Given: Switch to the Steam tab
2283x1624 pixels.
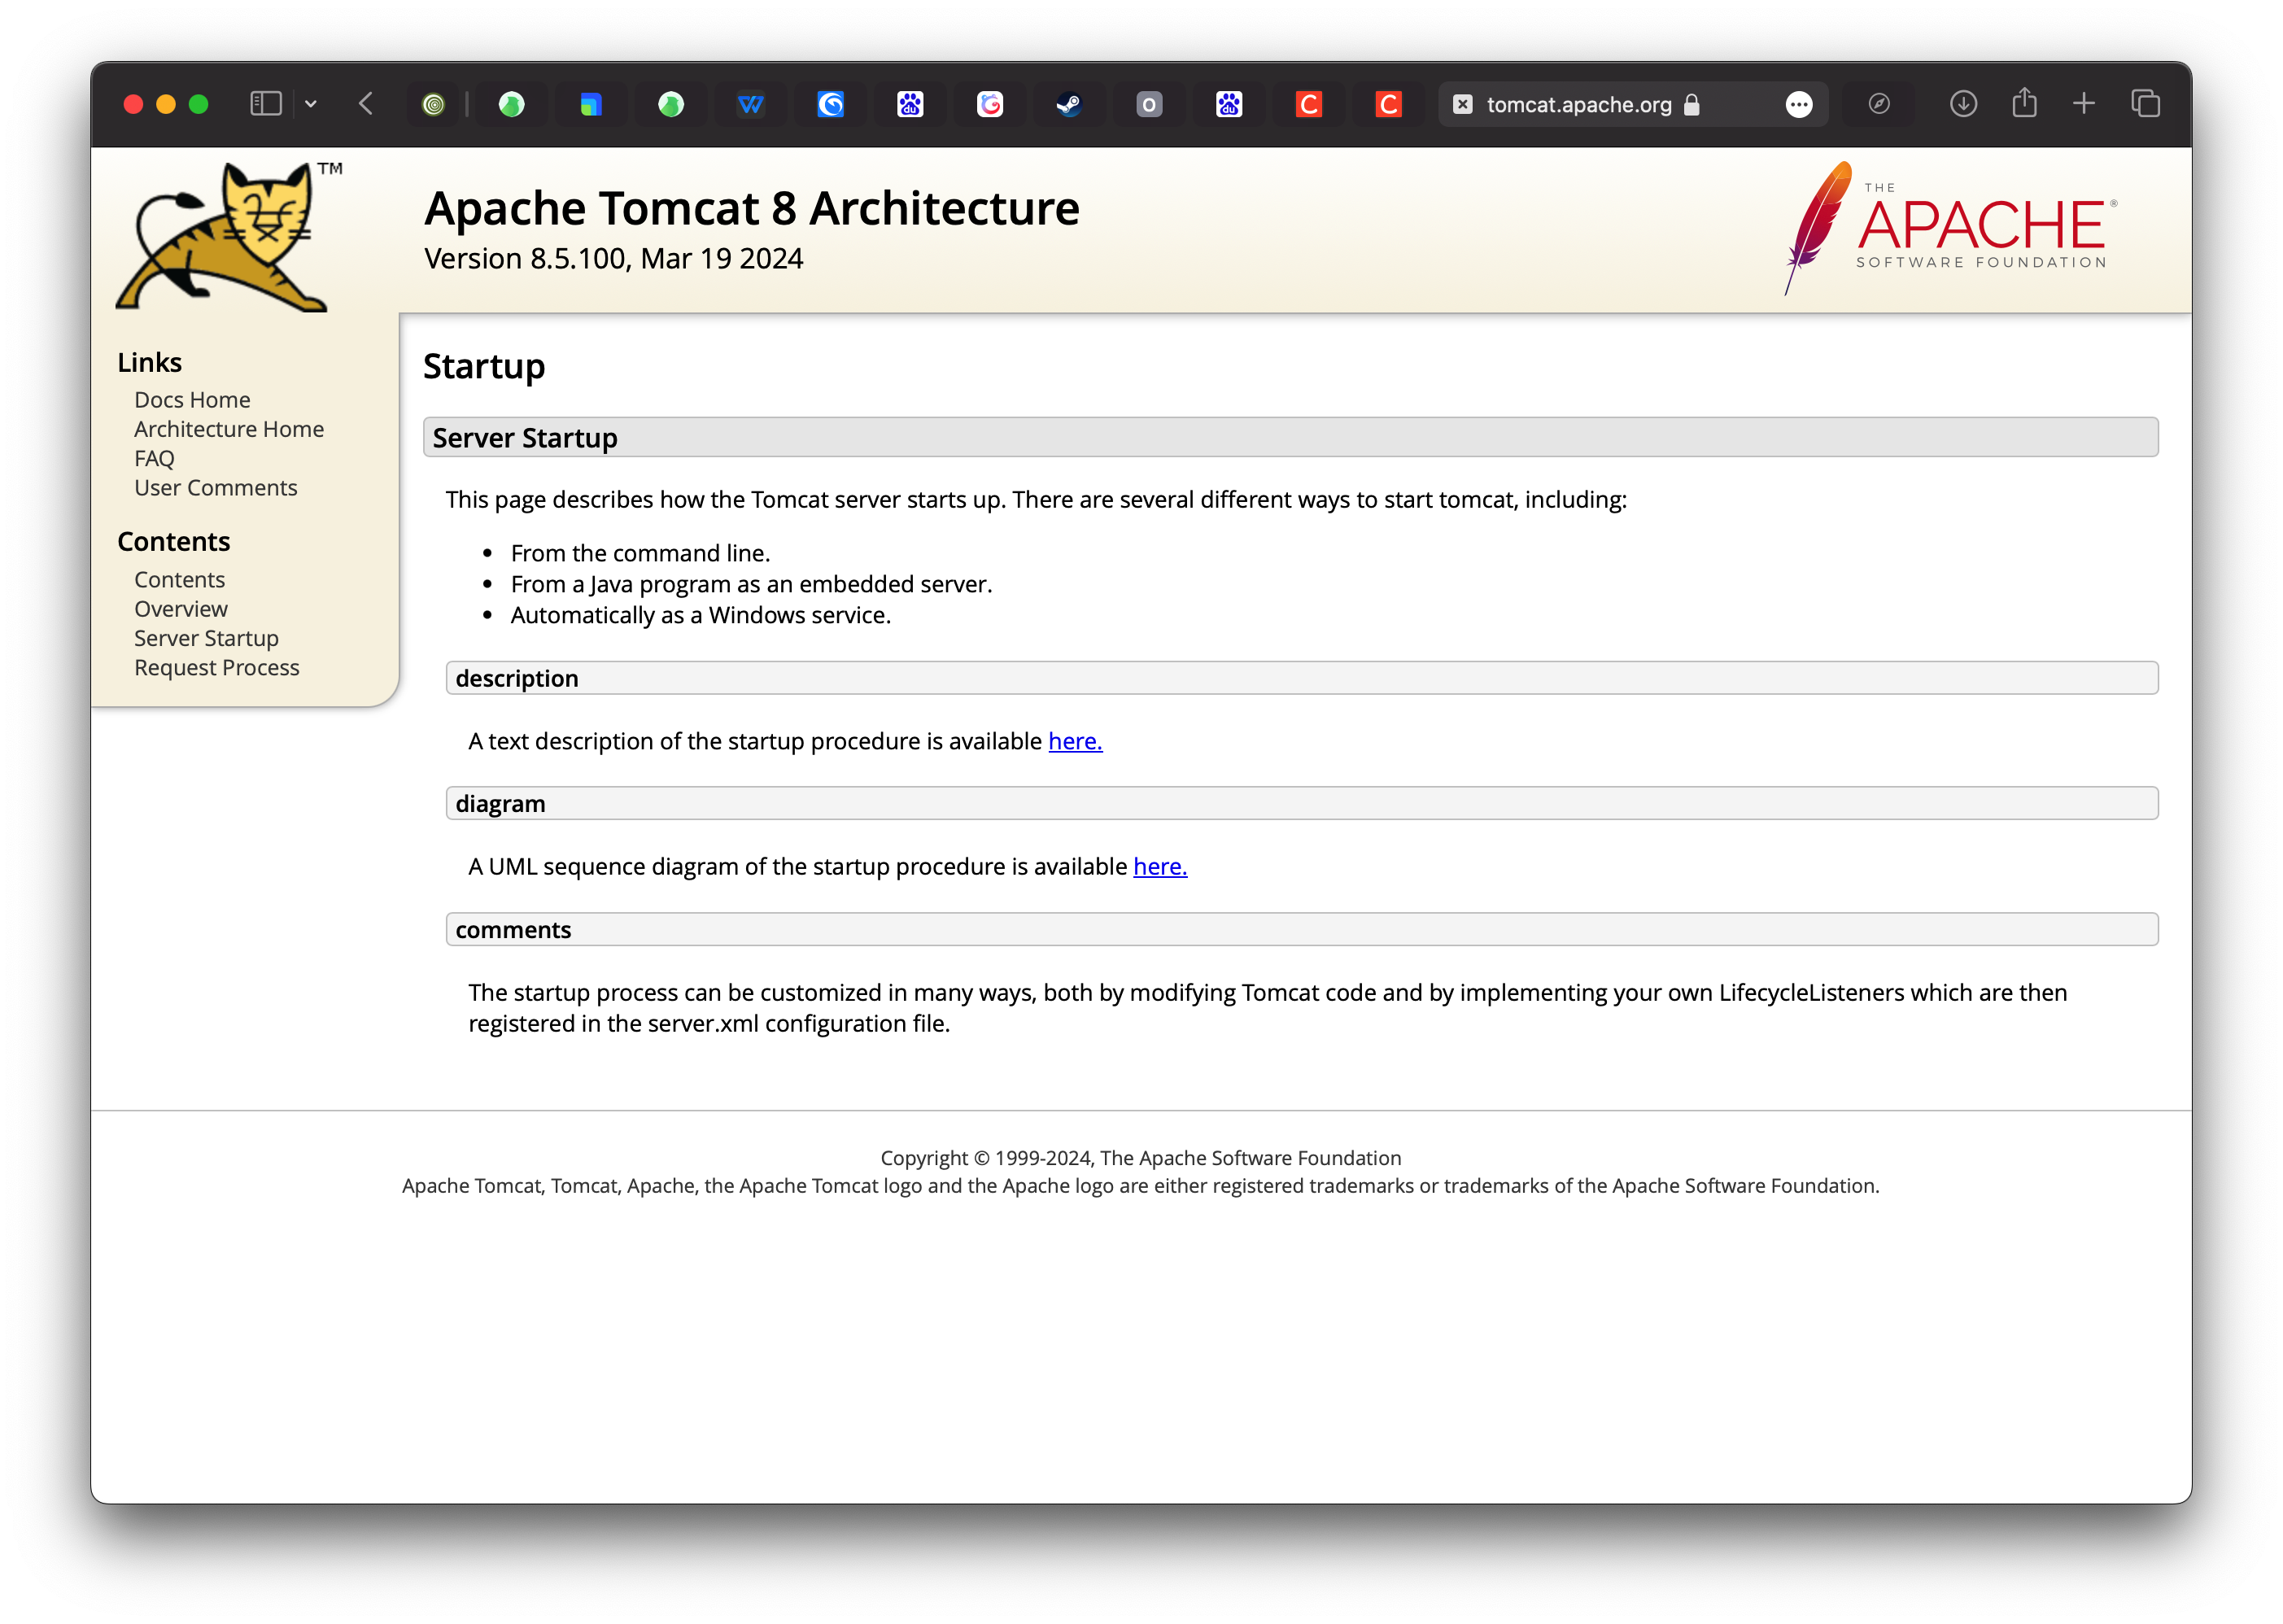Looking at the screenshot, I should (x=1069, y=104).
